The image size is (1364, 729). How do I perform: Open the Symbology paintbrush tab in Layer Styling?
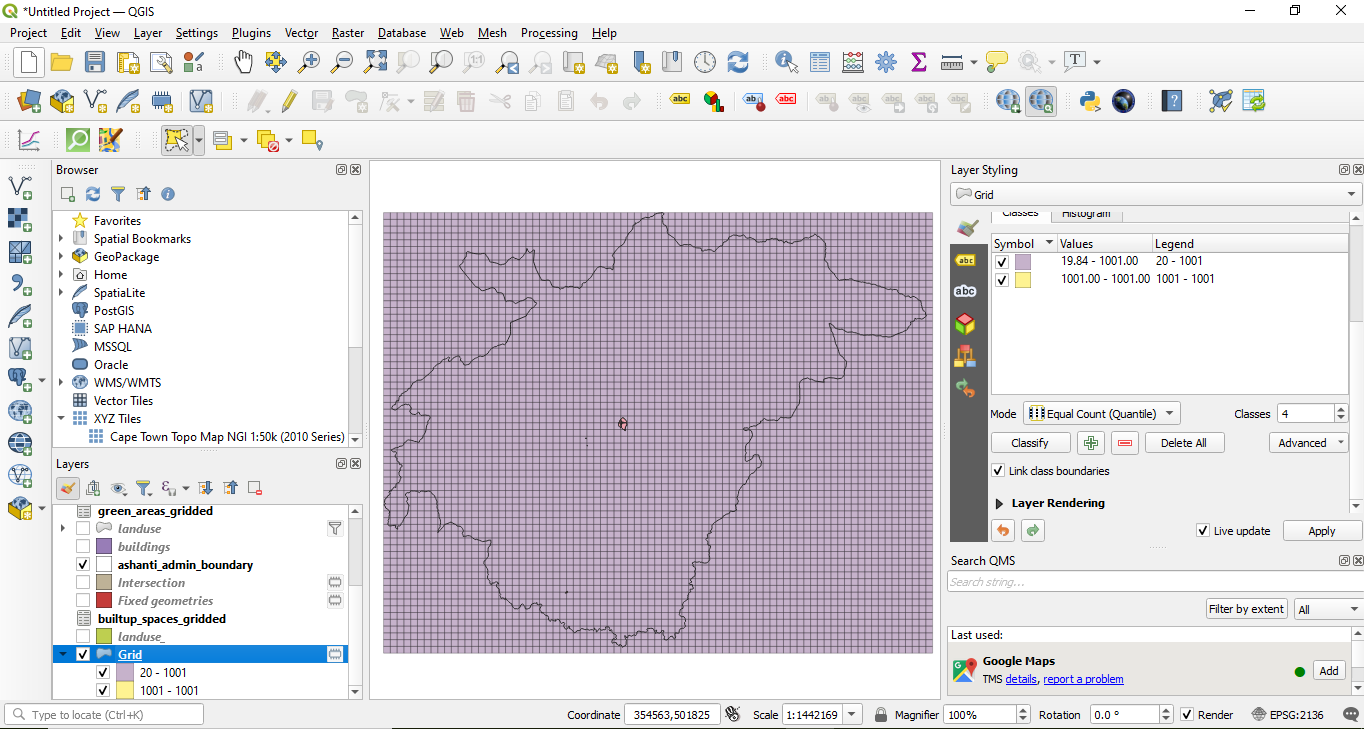point(965,228)
